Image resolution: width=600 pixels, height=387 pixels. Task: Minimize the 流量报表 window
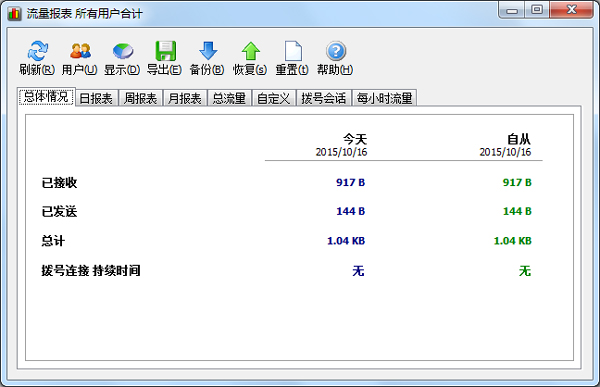pyautogui.click(x=512, y=10)
